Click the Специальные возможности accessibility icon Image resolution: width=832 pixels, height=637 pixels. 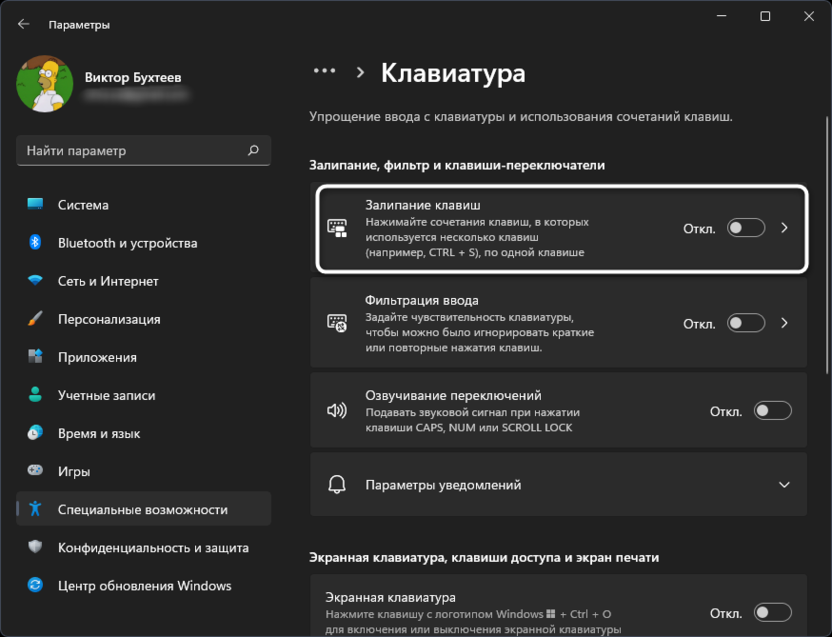click(x=35, y=509)
